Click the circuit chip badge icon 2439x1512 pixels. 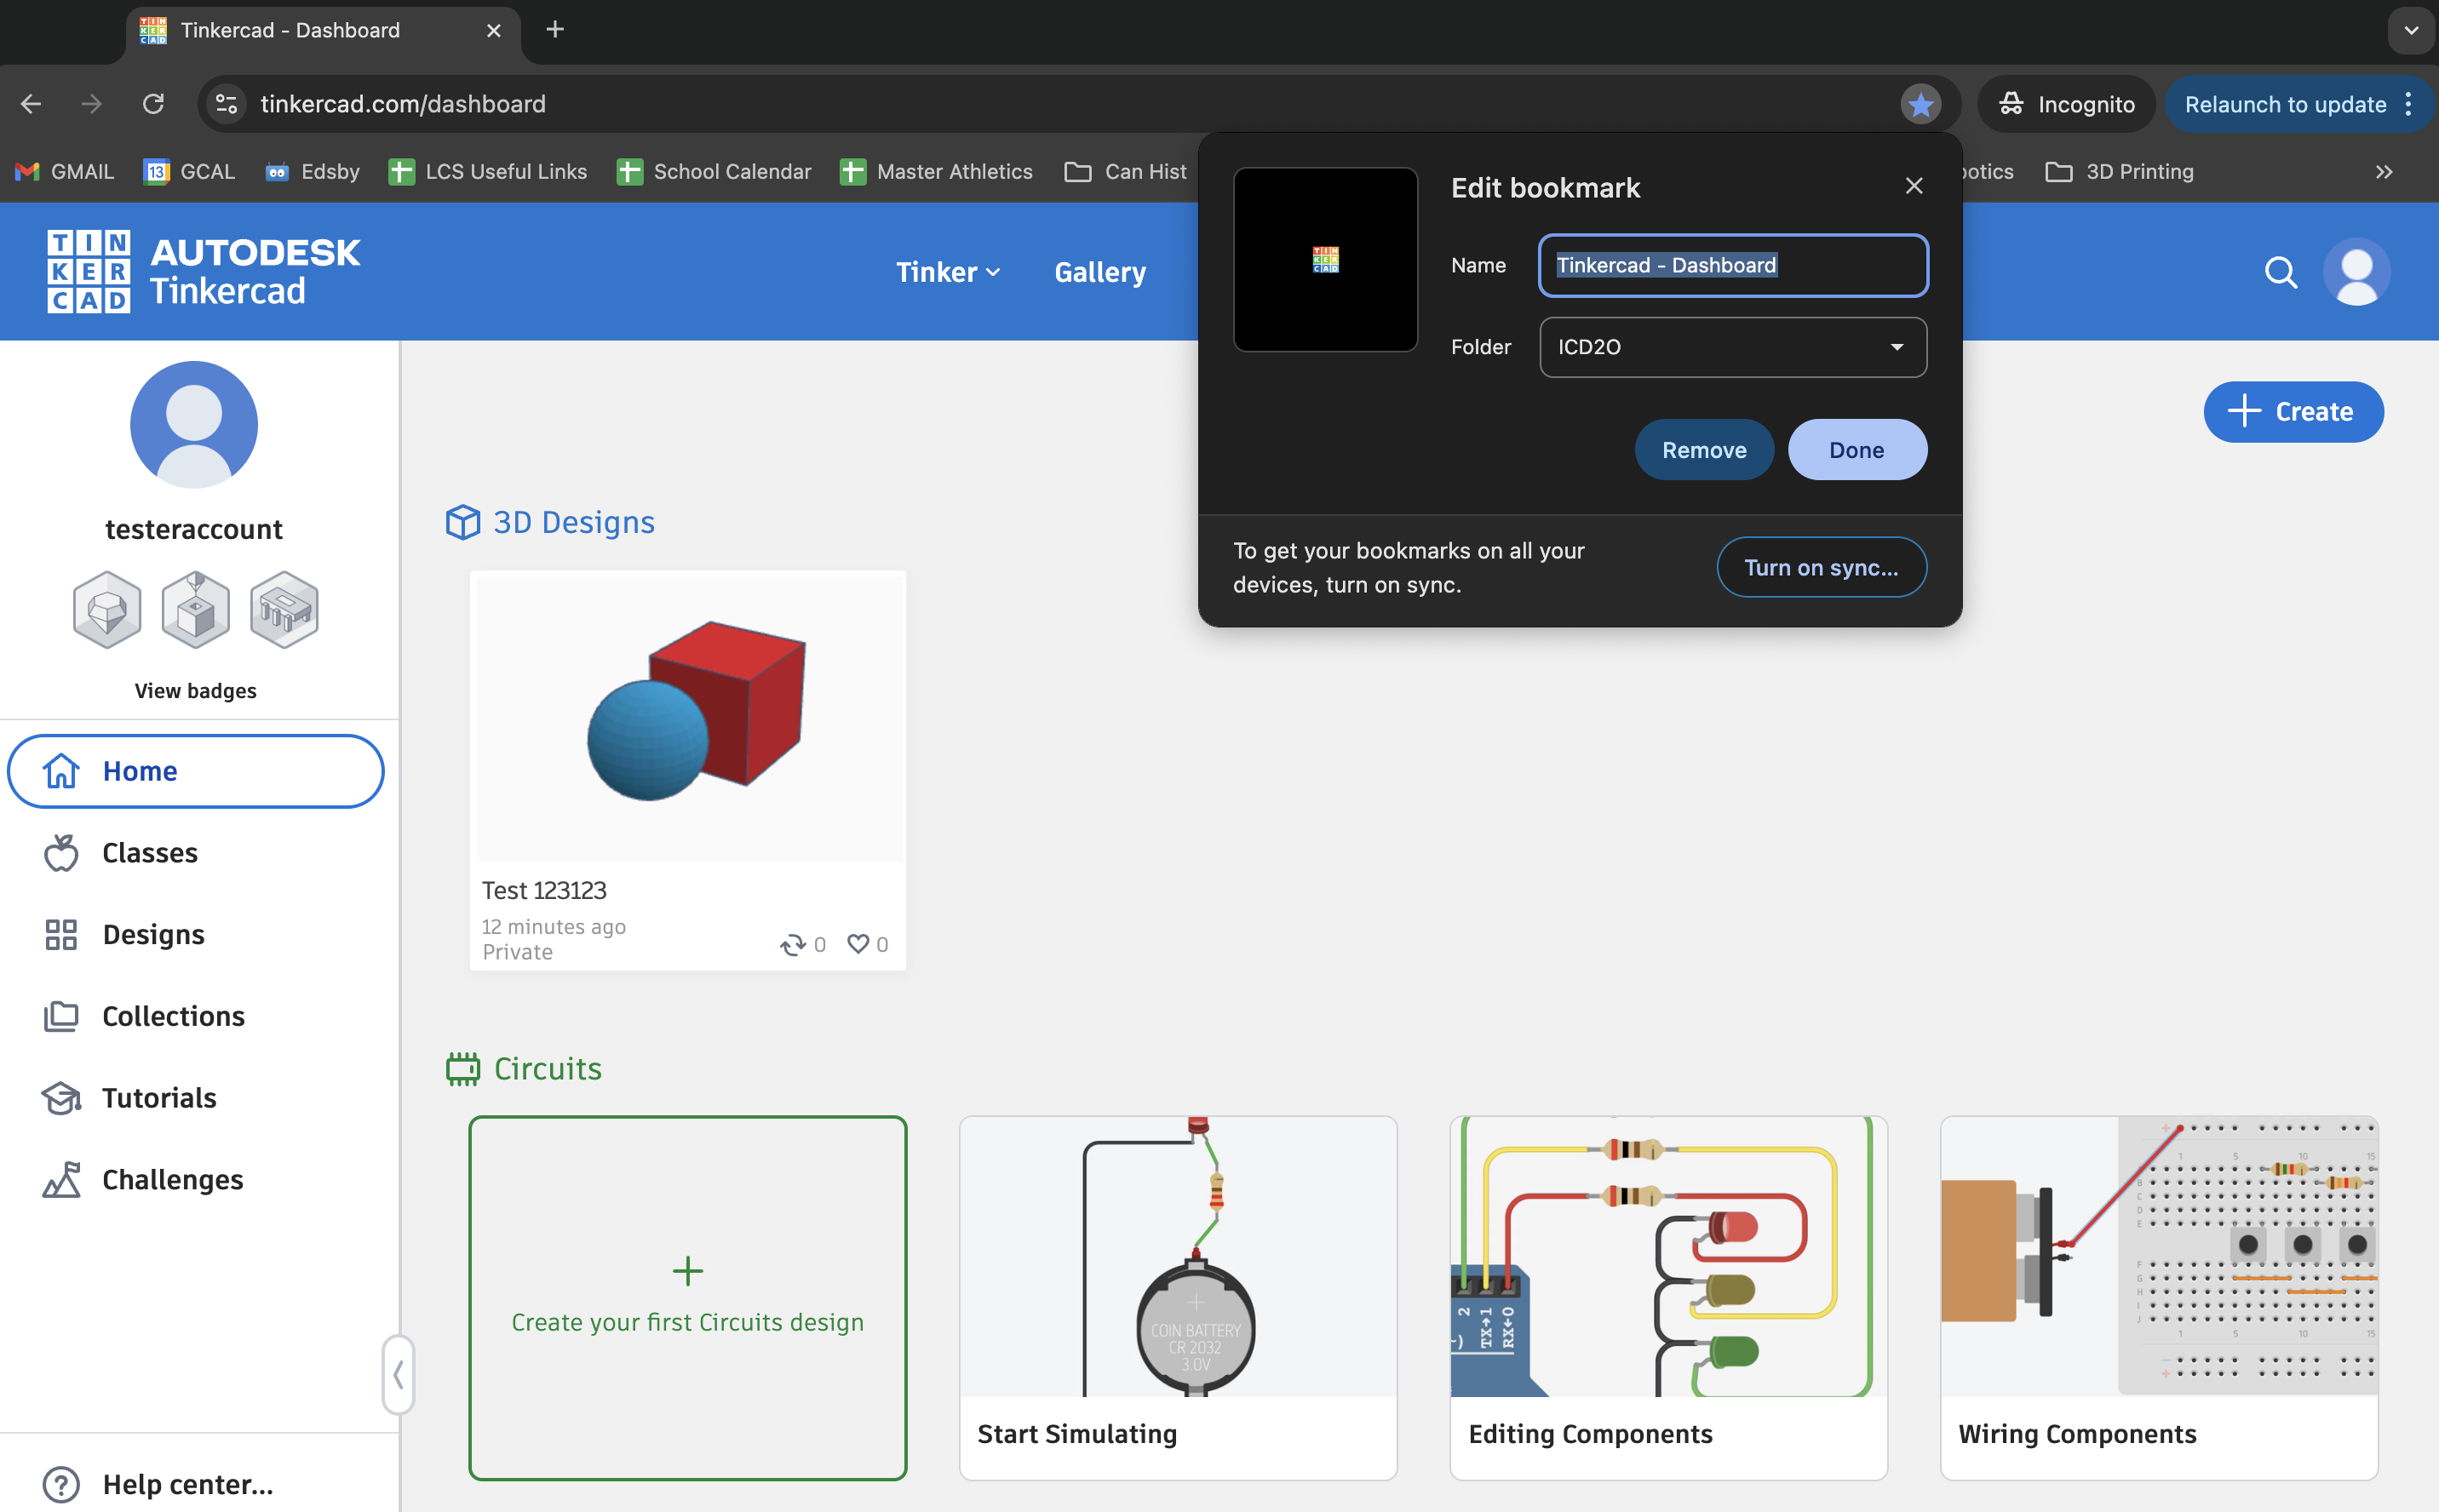tap(284, 610)
